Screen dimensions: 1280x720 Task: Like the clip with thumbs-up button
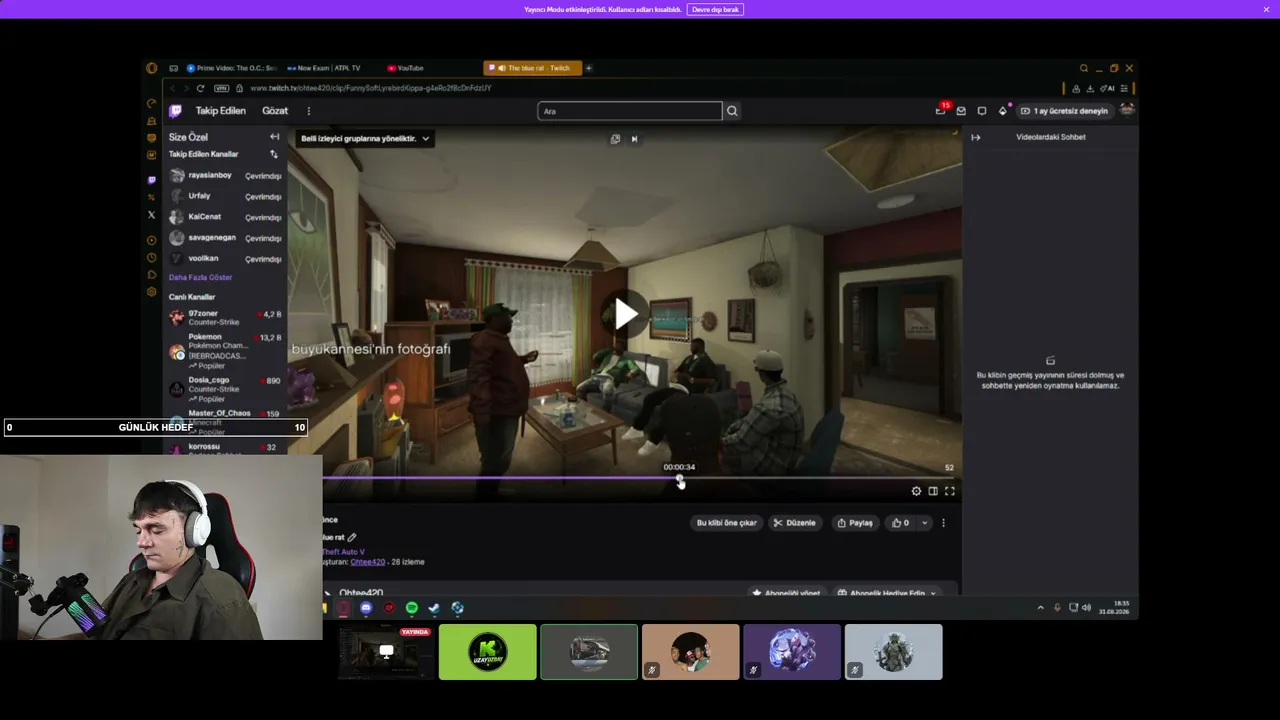click(x=900, y=523)
